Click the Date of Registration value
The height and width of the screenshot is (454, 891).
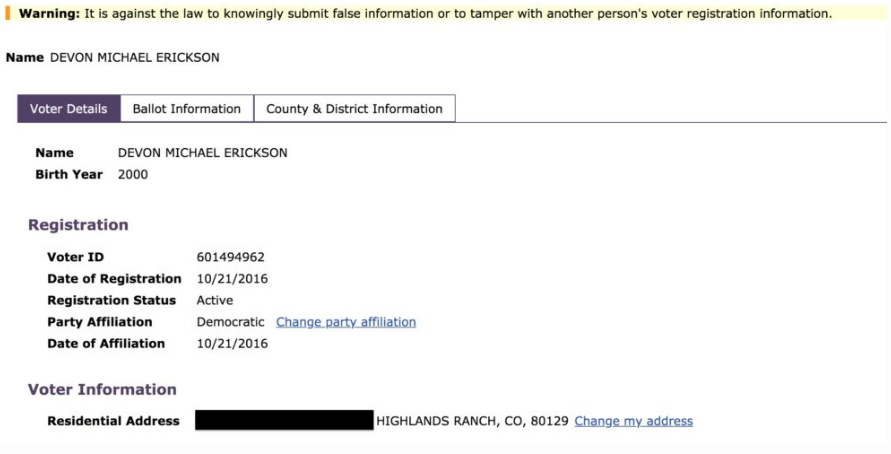[x=232, y=279]
